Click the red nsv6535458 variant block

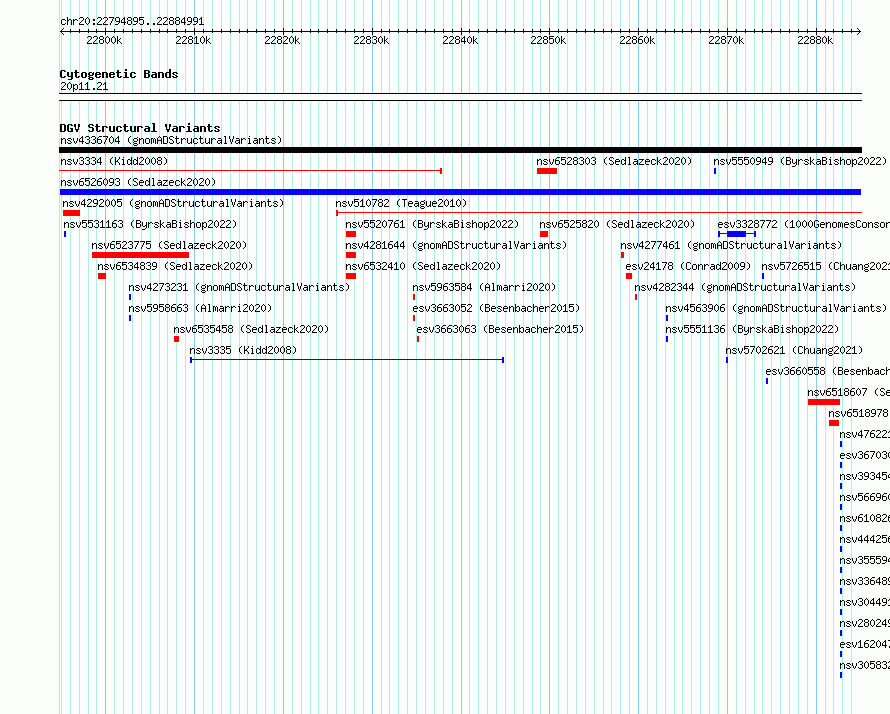[177, 339]
